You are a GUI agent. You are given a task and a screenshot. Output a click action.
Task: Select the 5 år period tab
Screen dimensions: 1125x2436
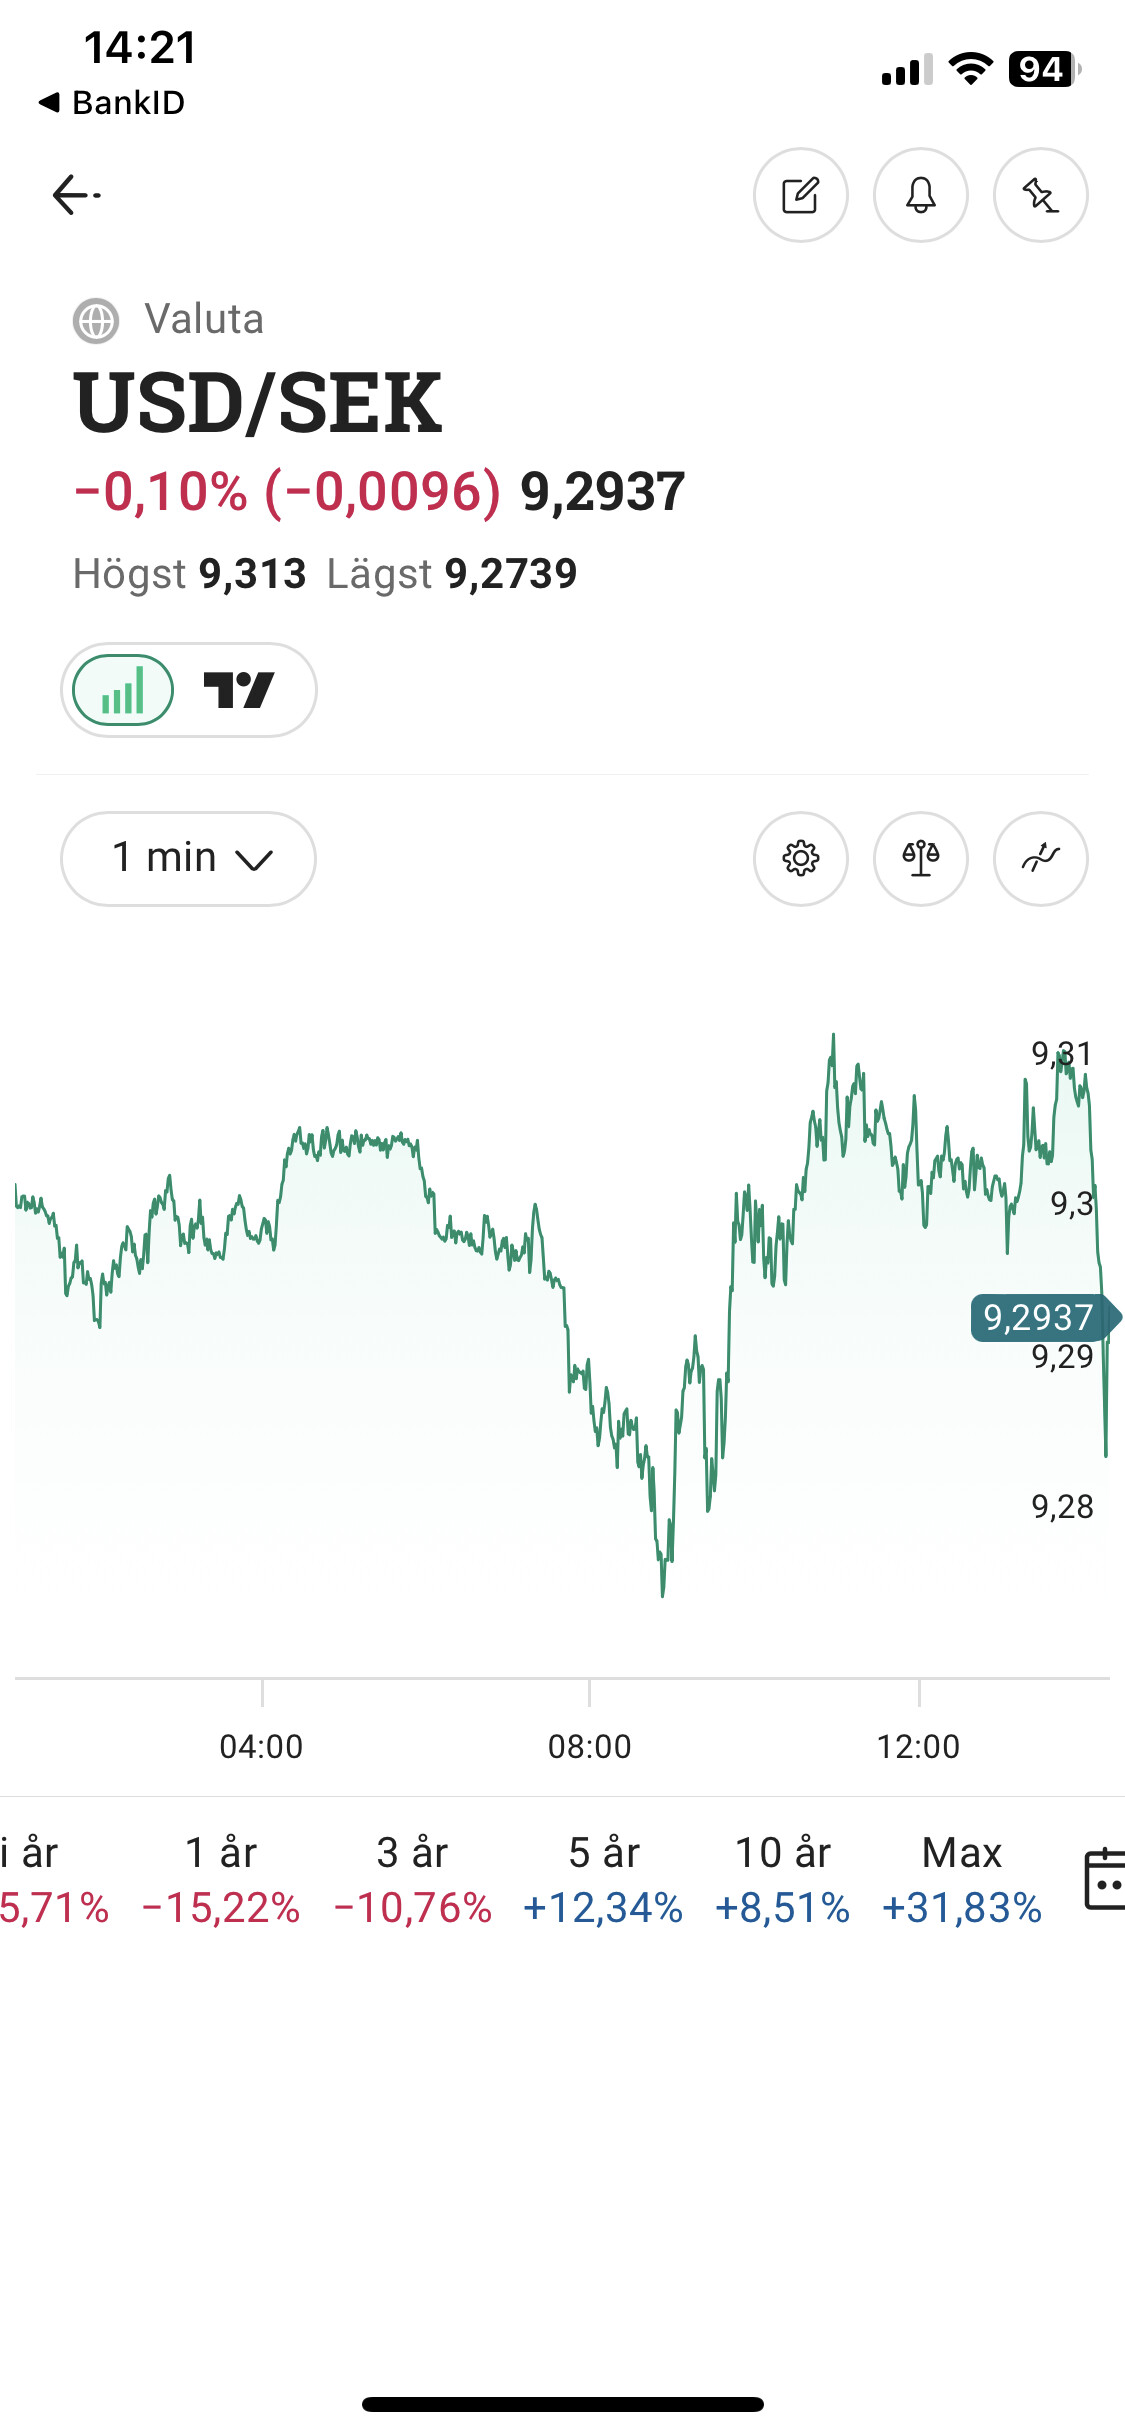[603, 1880]
